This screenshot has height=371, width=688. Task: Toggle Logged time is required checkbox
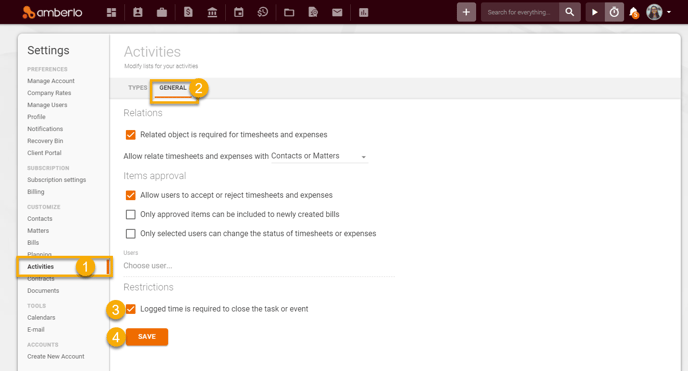[x=130, y=309]
